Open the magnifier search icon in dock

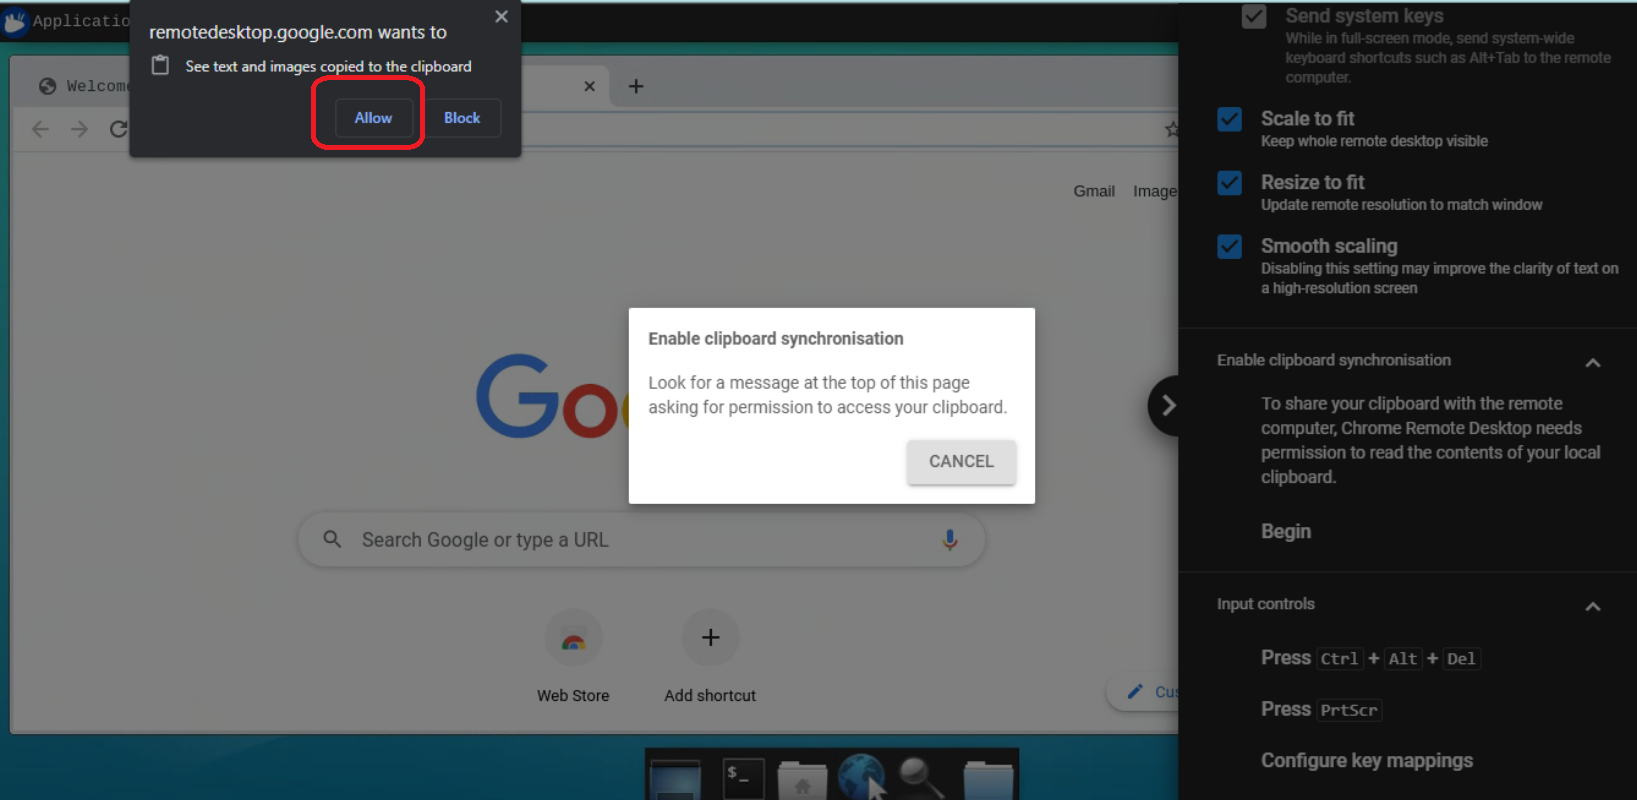point(920,777)
